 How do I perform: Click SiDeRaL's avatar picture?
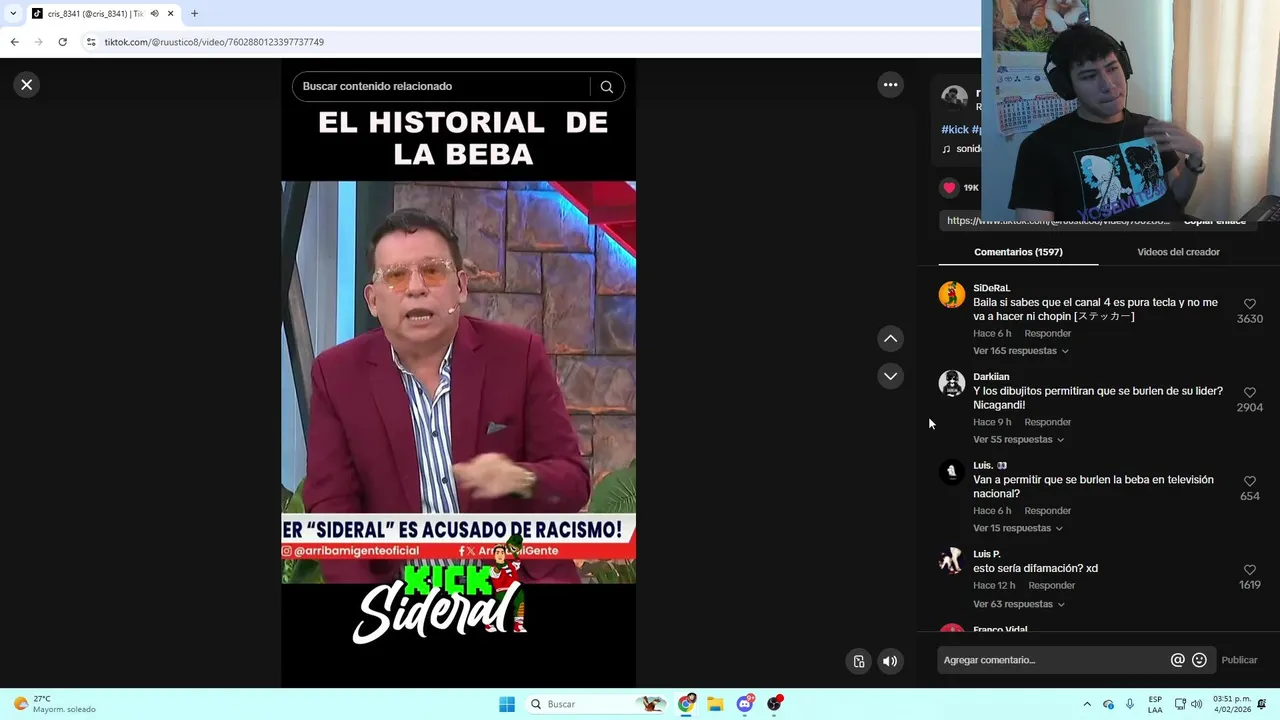coord(952,295)
